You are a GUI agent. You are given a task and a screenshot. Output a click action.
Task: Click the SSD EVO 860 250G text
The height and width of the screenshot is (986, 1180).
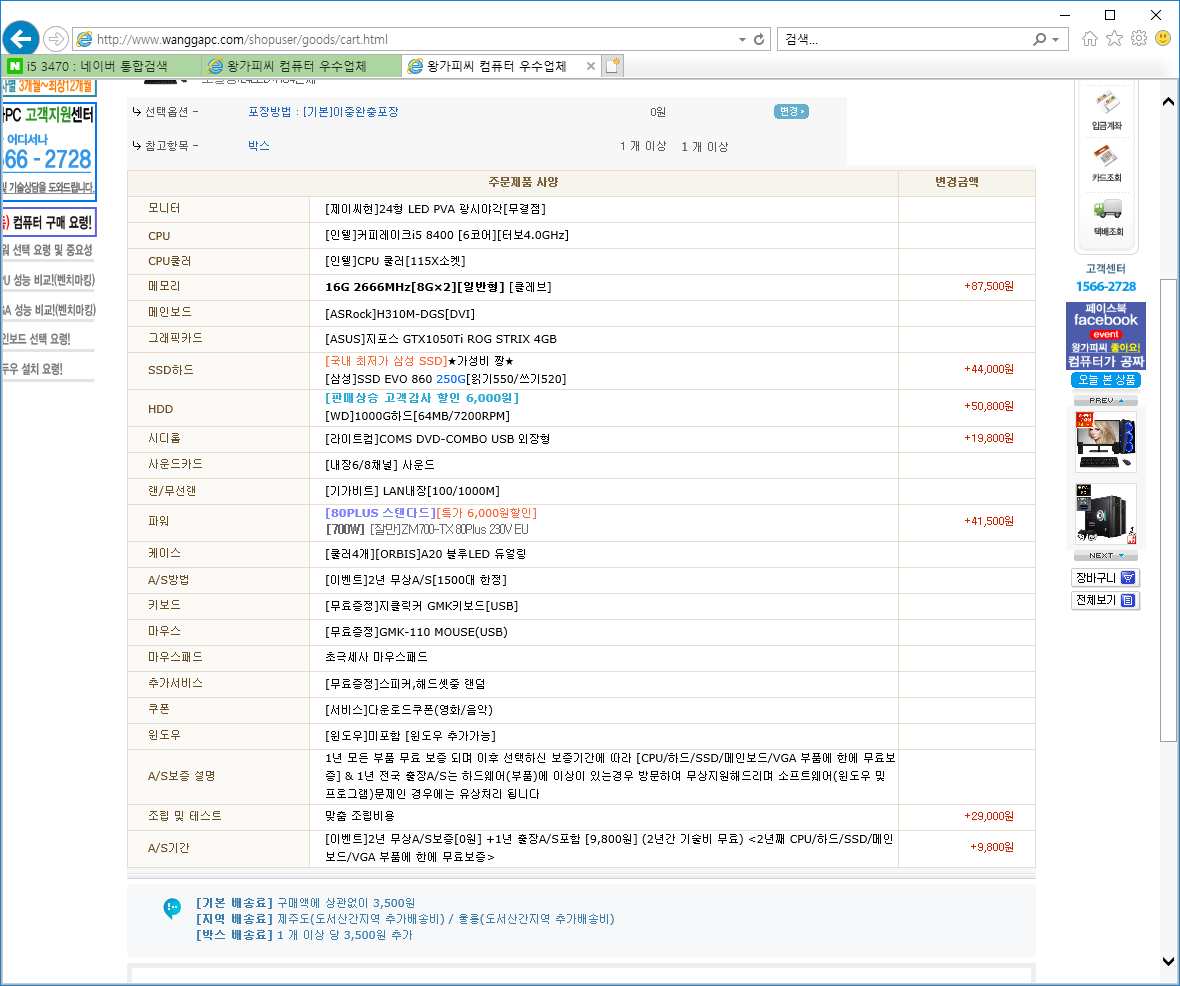446,379
